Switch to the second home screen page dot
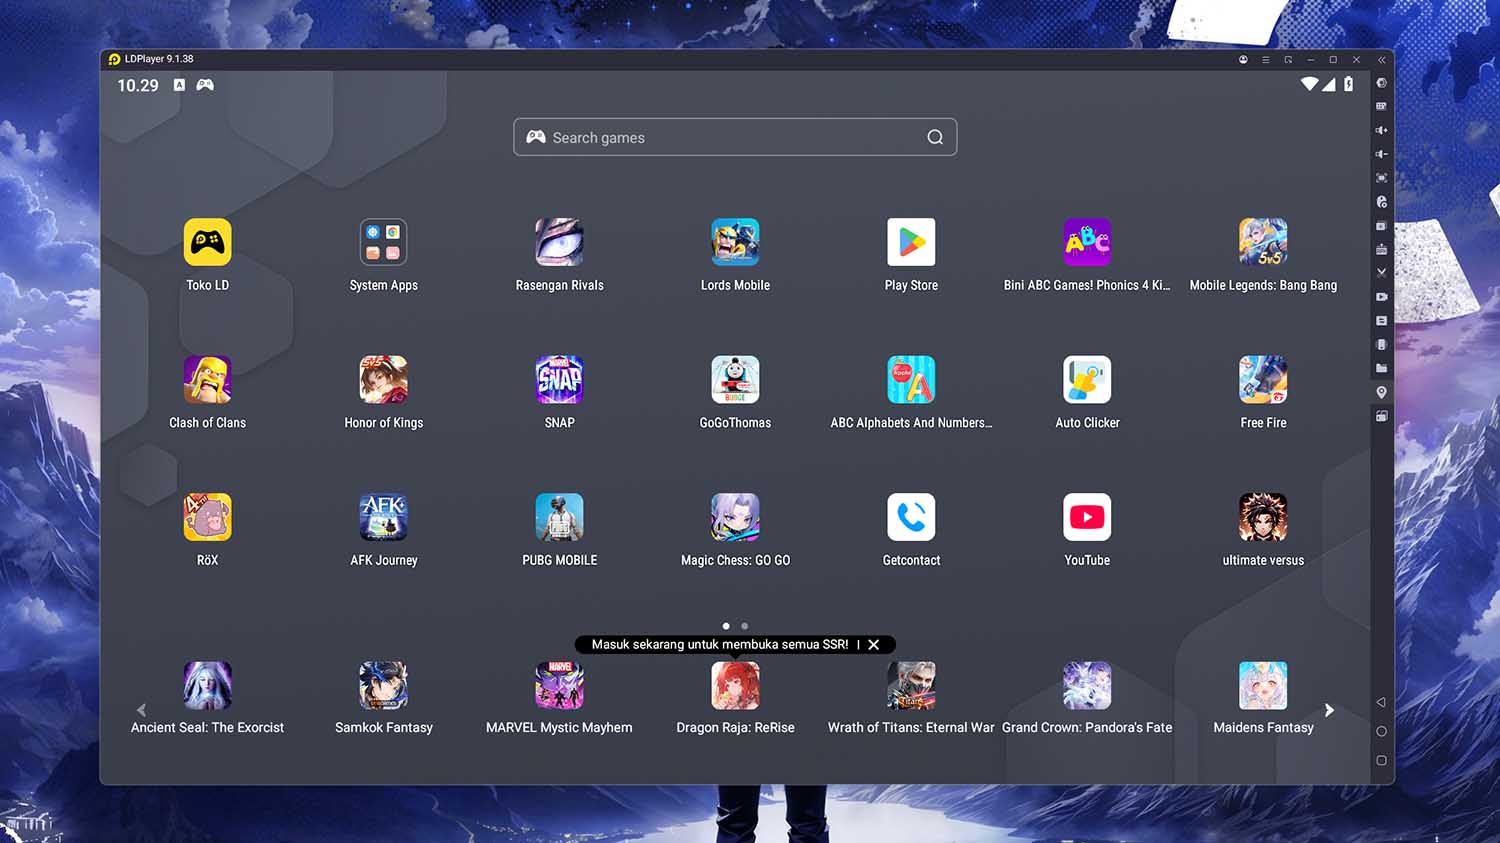Viewport: 1500px width, 843px height. pos(744,626)
